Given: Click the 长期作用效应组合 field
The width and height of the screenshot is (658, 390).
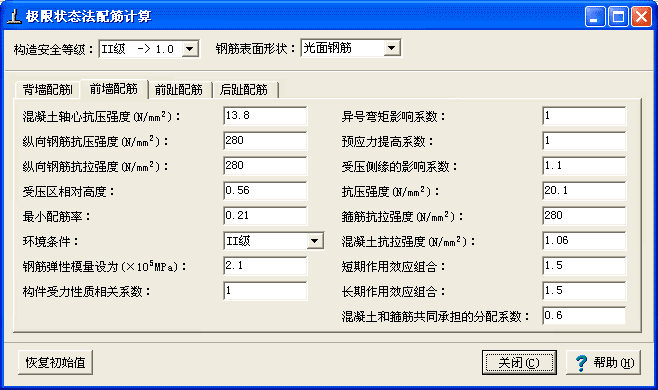Looking at the screenshot, I should coord(584,291).
